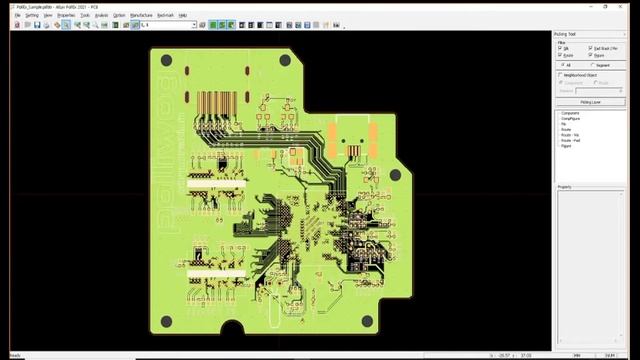Click the blue floppy-disk save icon
The image size is (640, 360).
click(37, 25)
